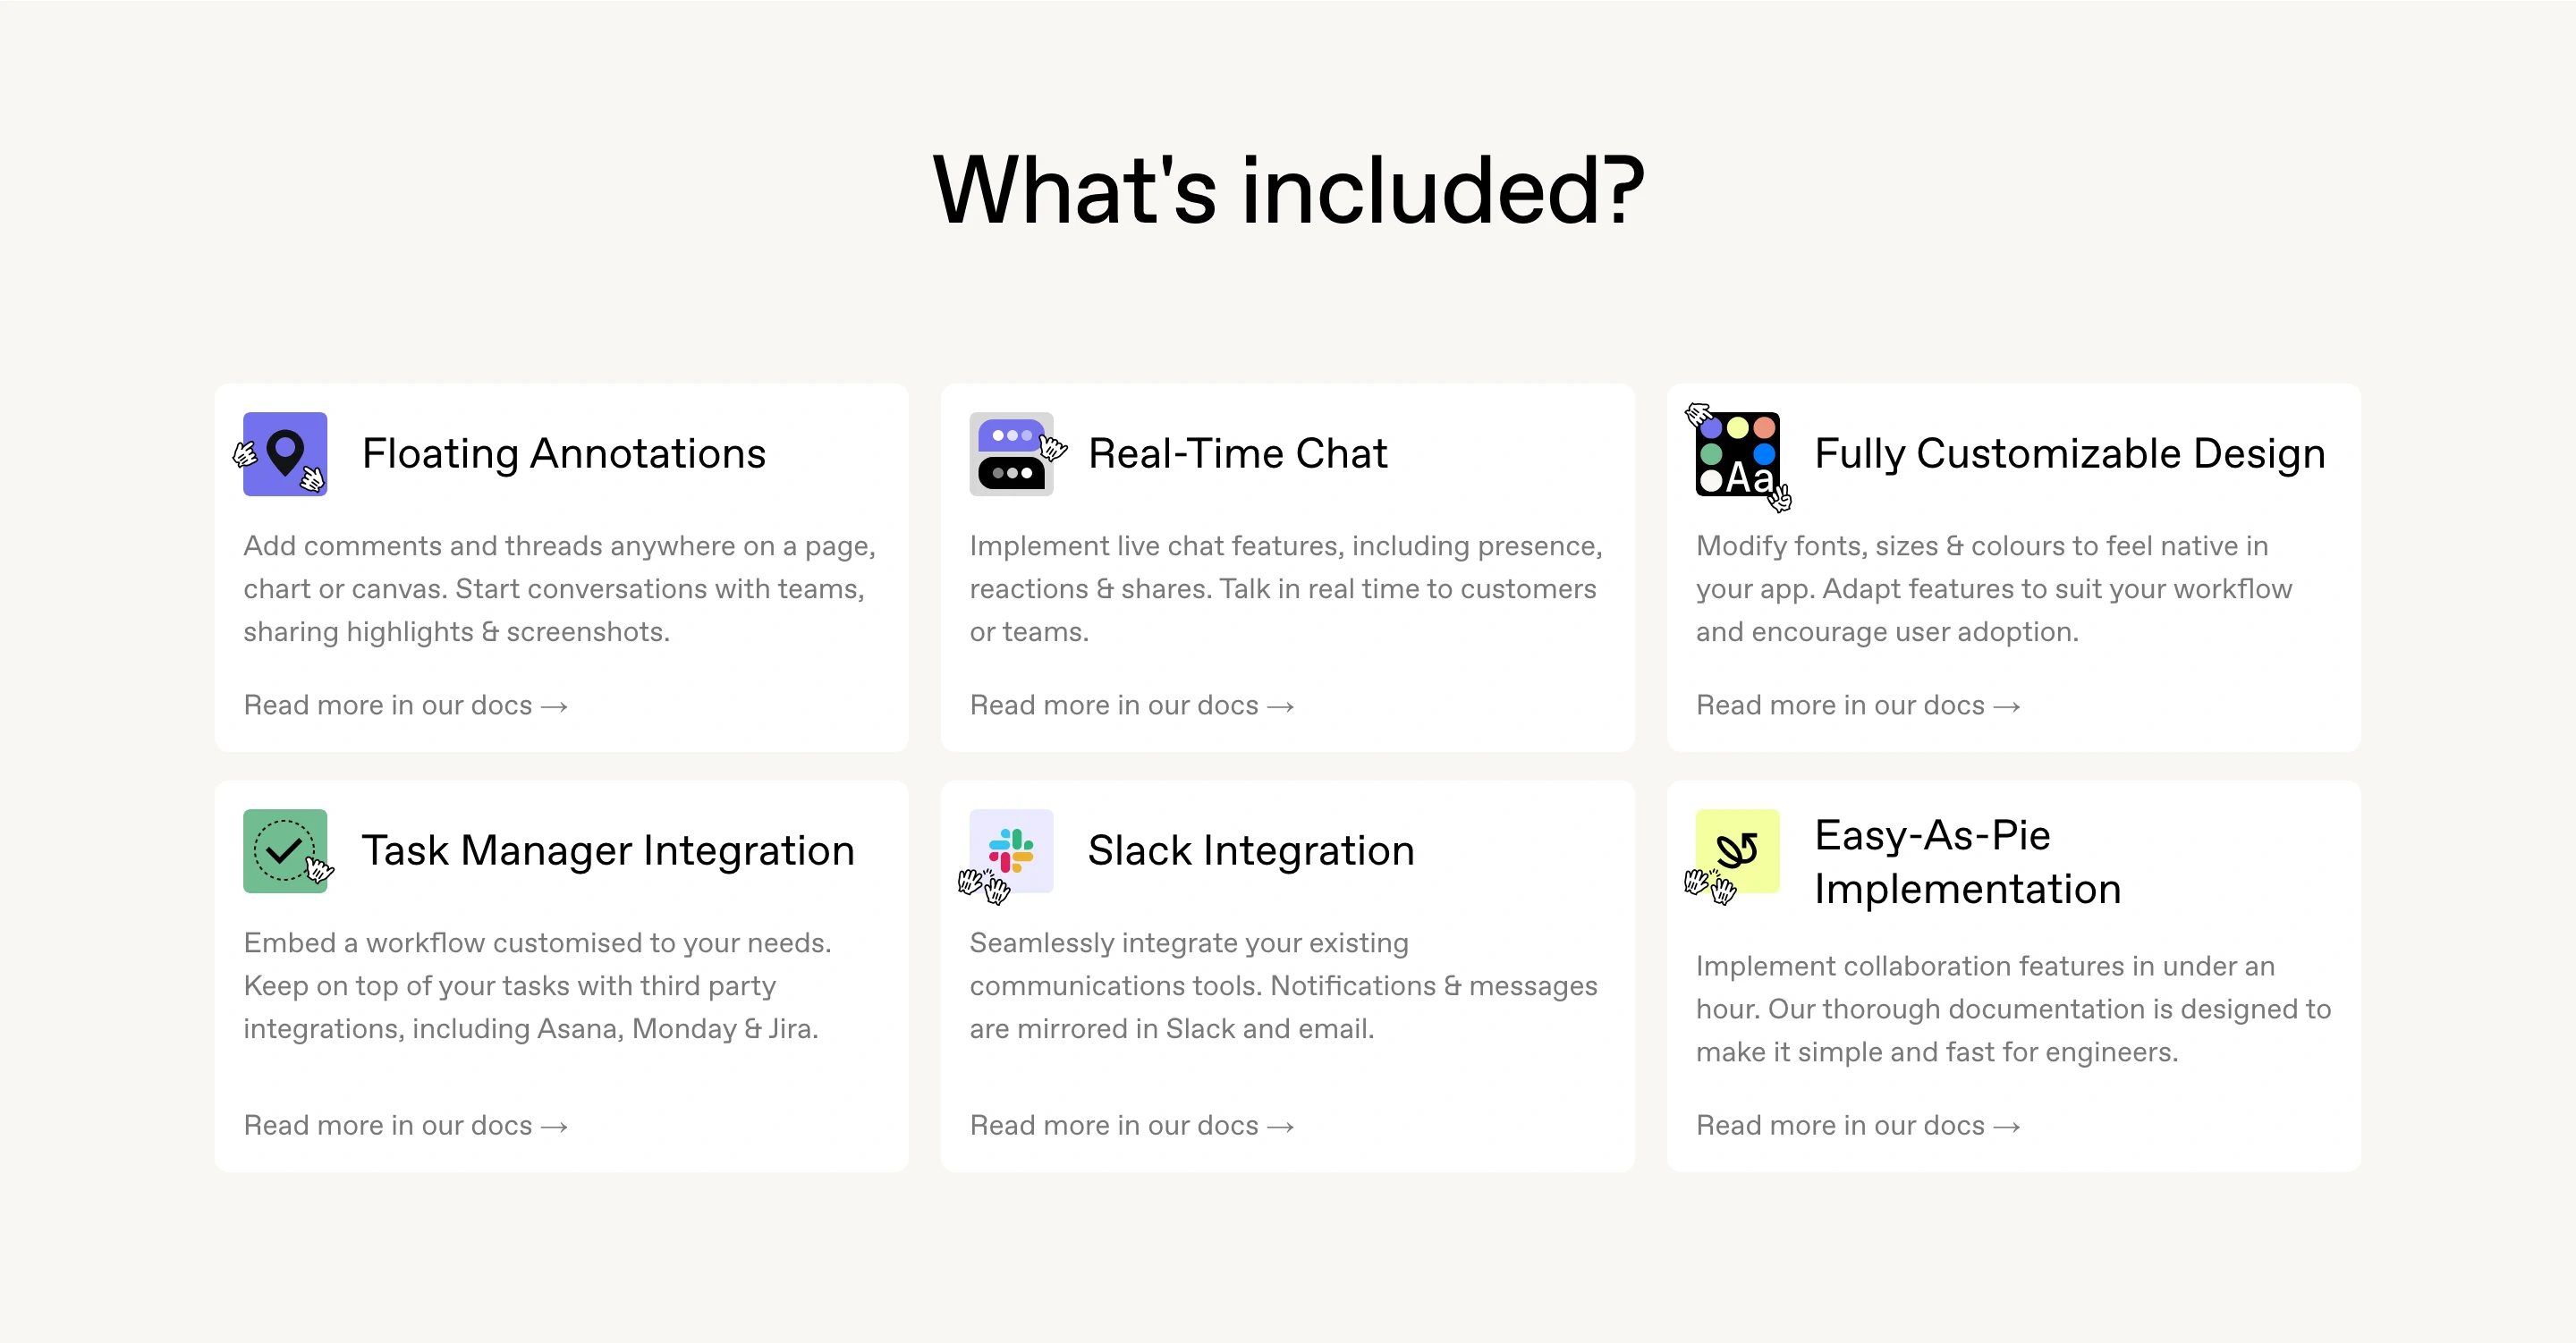Click the Fully Customizable Design palette icon
2576x1343 pixels.
(x=1737, y=455)
